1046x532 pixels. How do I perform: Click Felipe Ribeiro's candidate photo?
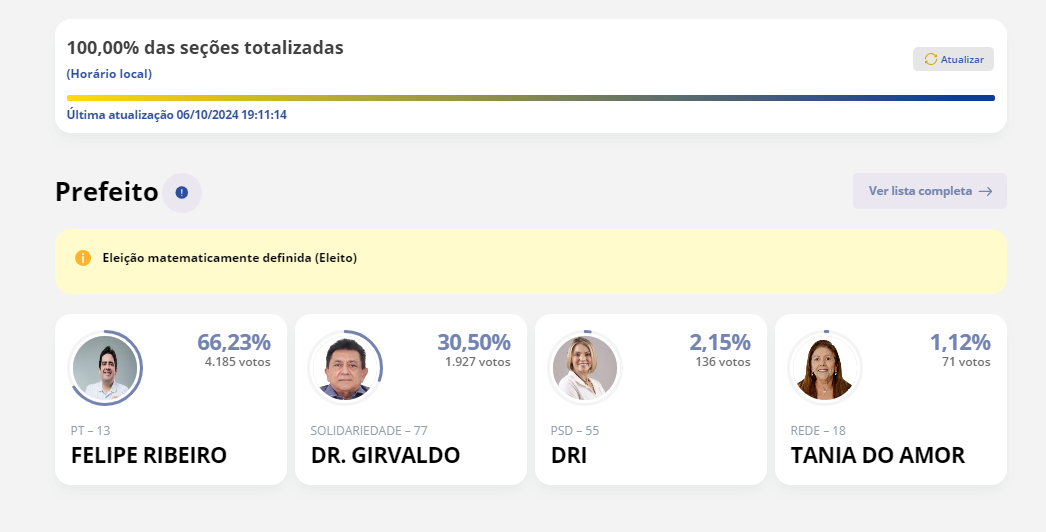[x=105, y=367]
